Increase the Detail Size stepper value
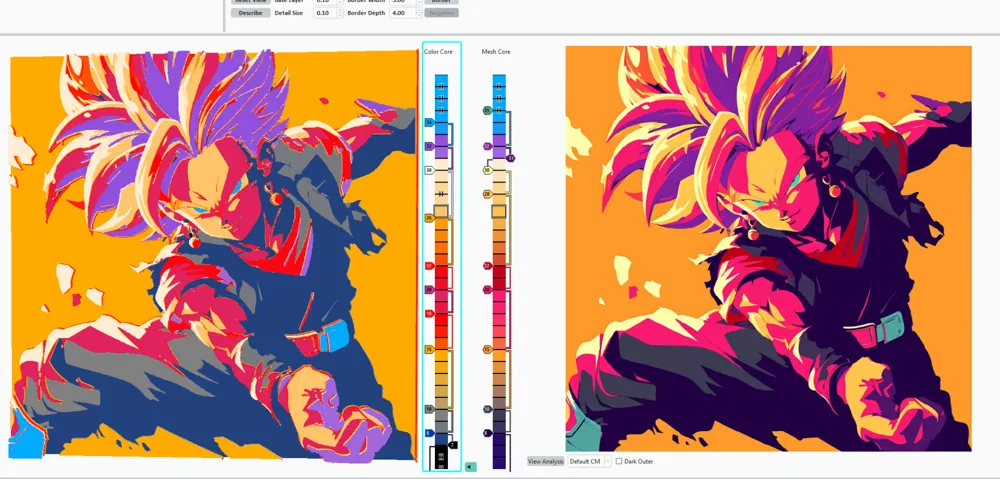 [x=339, y=10]
